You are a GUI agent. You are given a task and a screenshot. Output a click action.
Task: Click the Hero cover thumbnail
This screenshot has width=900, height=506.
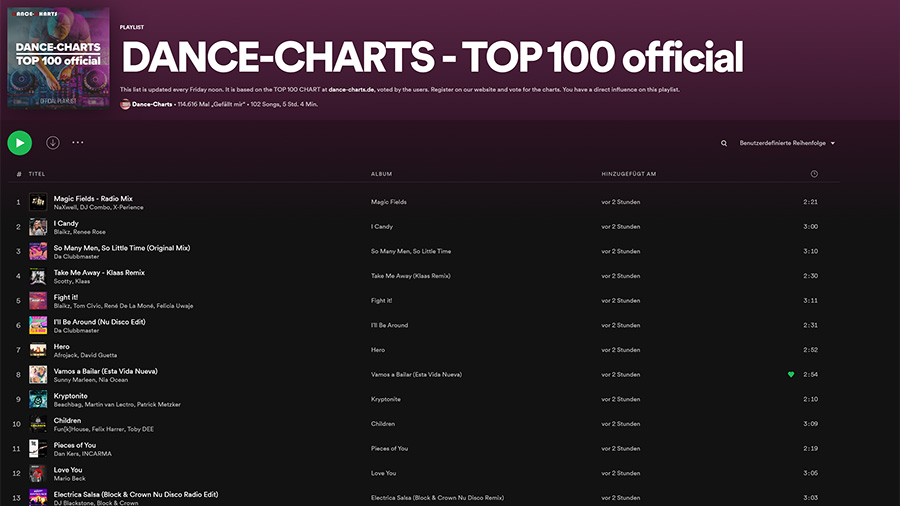point(38,350)
